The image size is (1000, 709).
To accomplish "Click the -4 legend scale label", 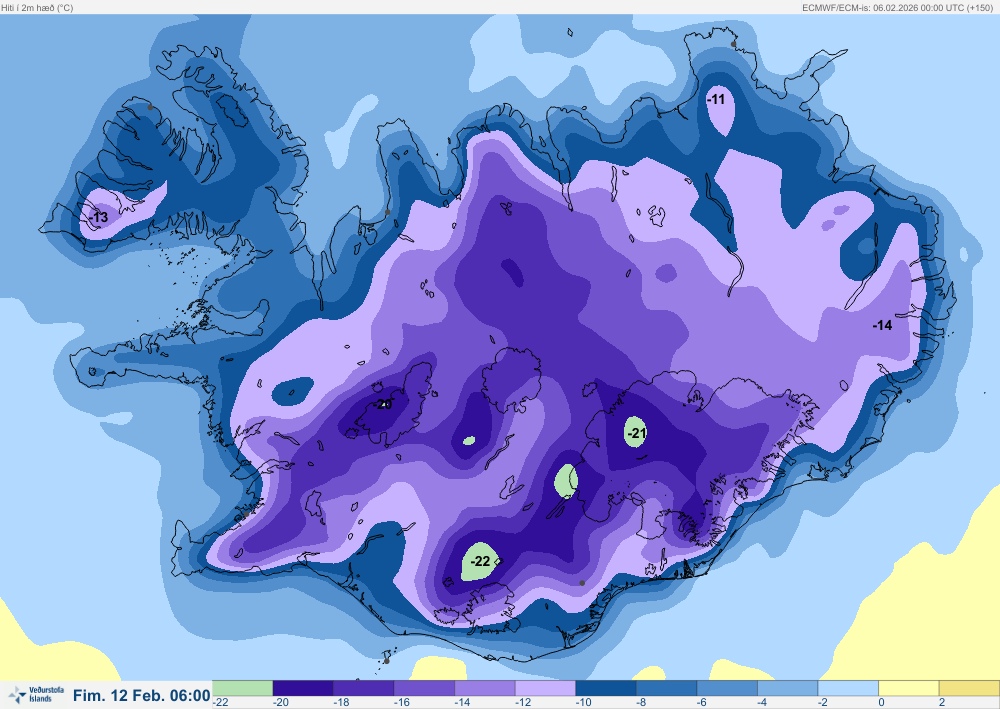I will point(762,703).
